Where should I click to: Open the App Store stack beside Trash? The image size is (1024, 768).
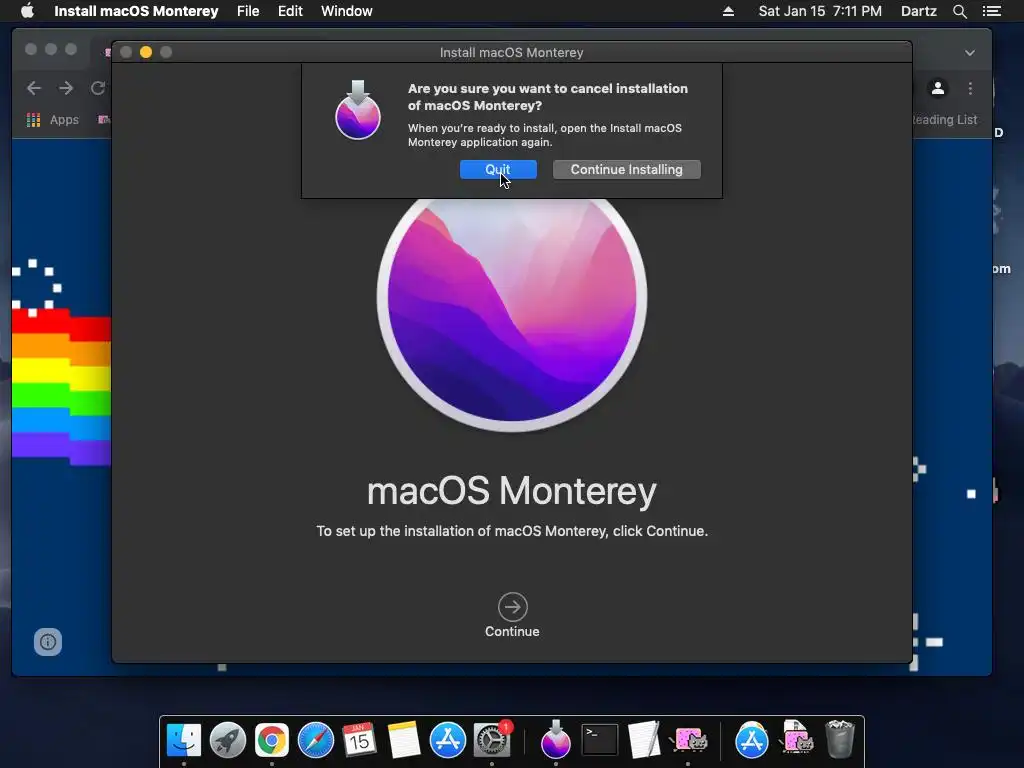(752, 740)
